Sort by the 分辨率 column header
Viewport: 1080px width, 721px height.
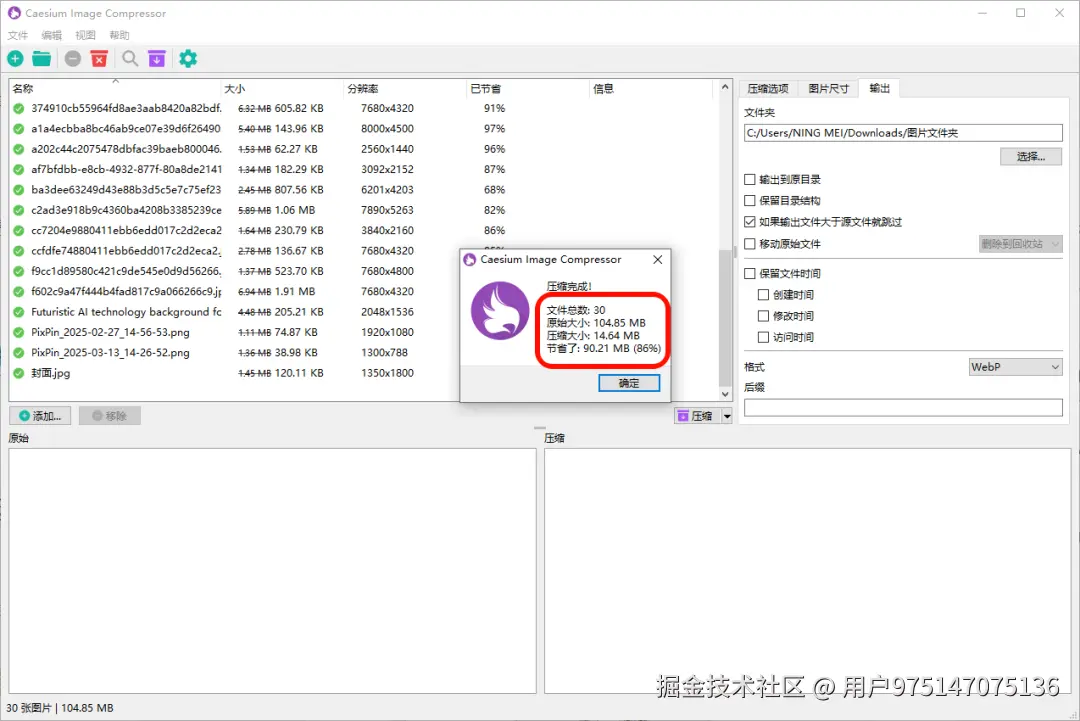405,89
